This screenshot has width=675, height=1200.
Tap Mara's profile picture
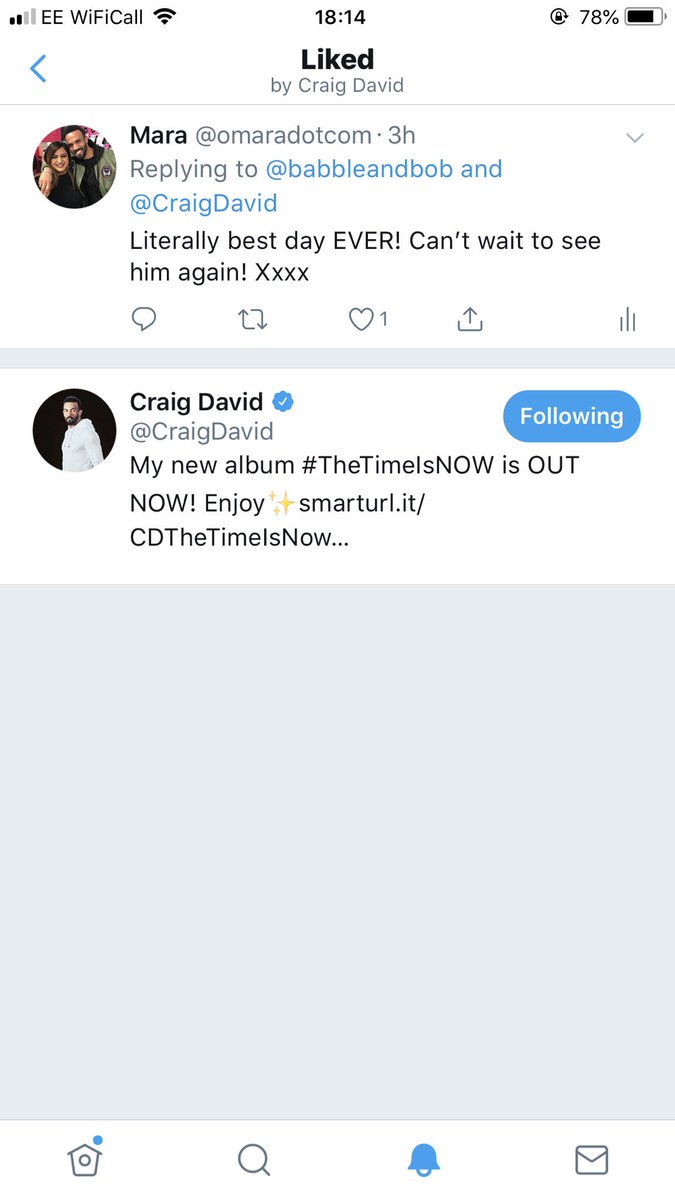pyautogui.click(x=75, y=167)
